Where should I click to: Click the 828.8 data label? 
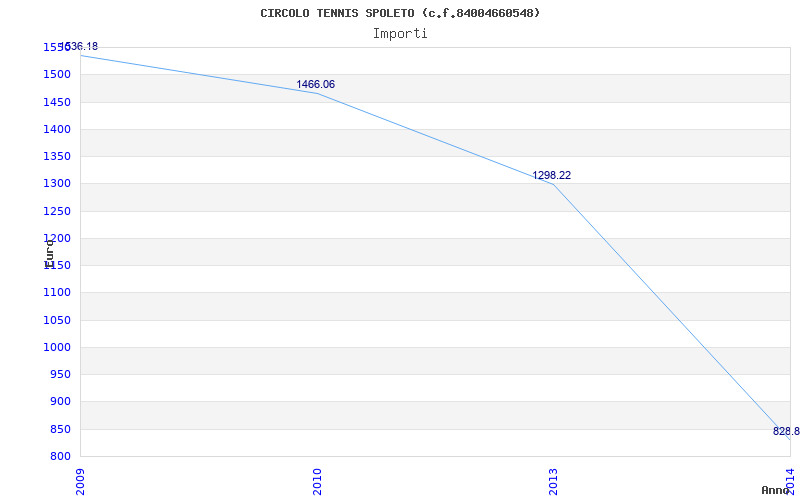[x=786, y=432]
